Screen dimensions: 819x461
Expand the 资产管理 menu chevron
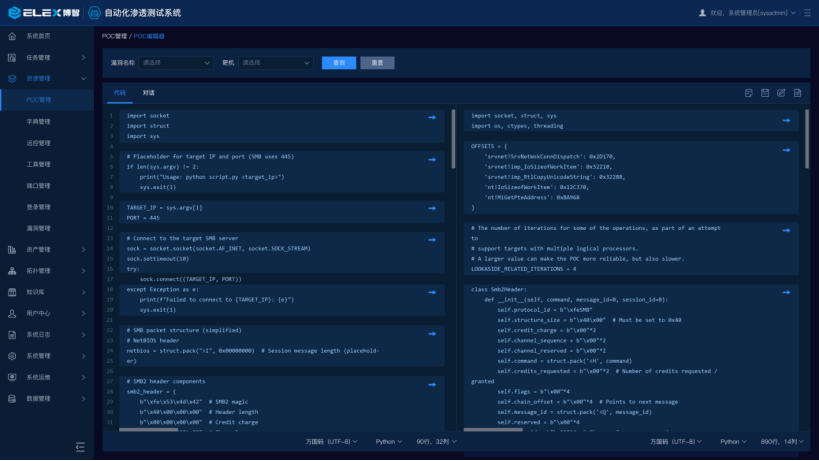point(84,250)
